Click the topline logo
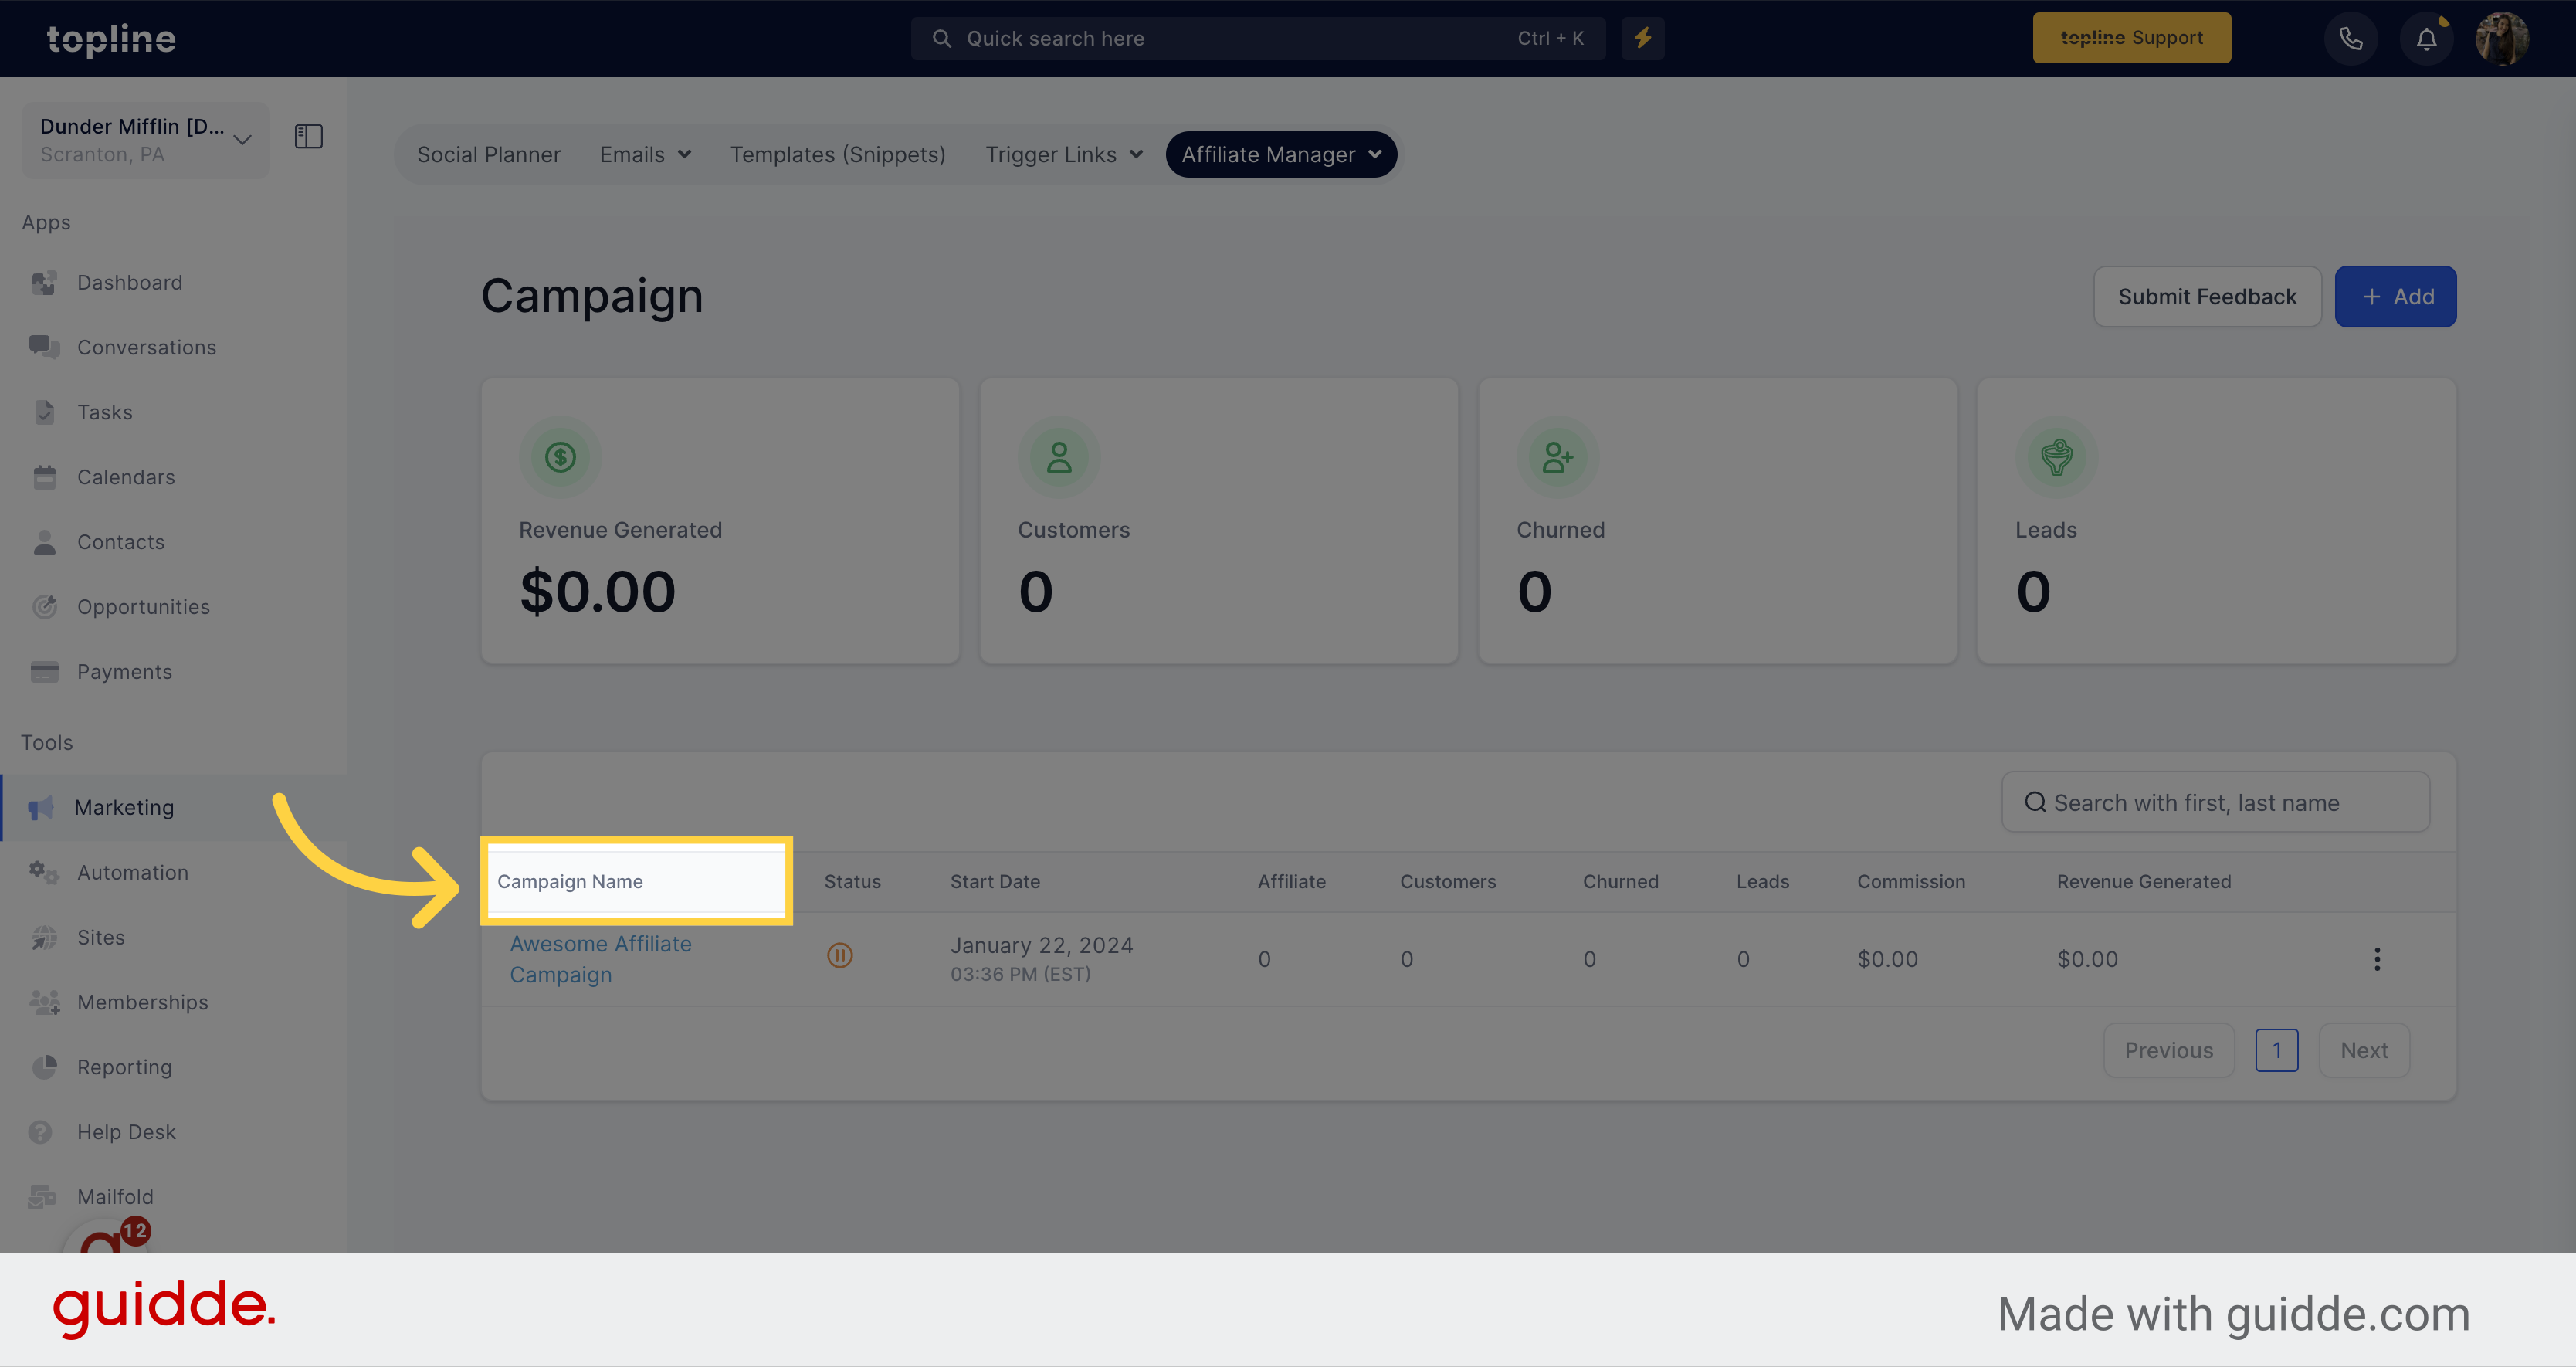2576x1367 pixels. [x=111, y=39]
